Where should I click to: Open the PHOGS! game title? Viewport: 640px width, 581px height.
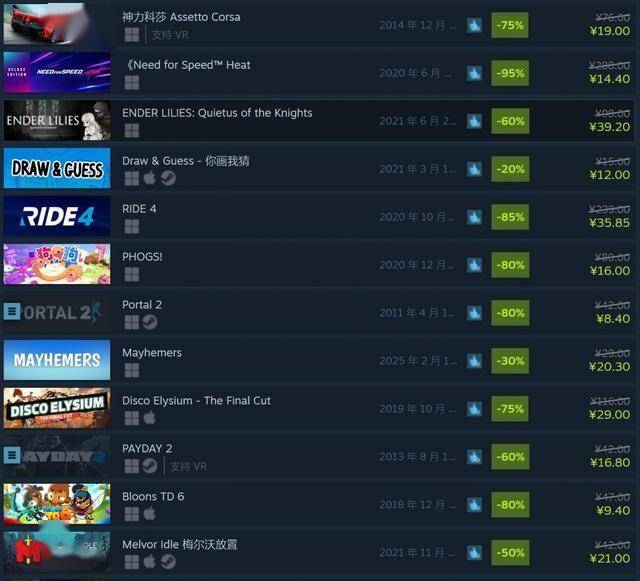point(142,256)
